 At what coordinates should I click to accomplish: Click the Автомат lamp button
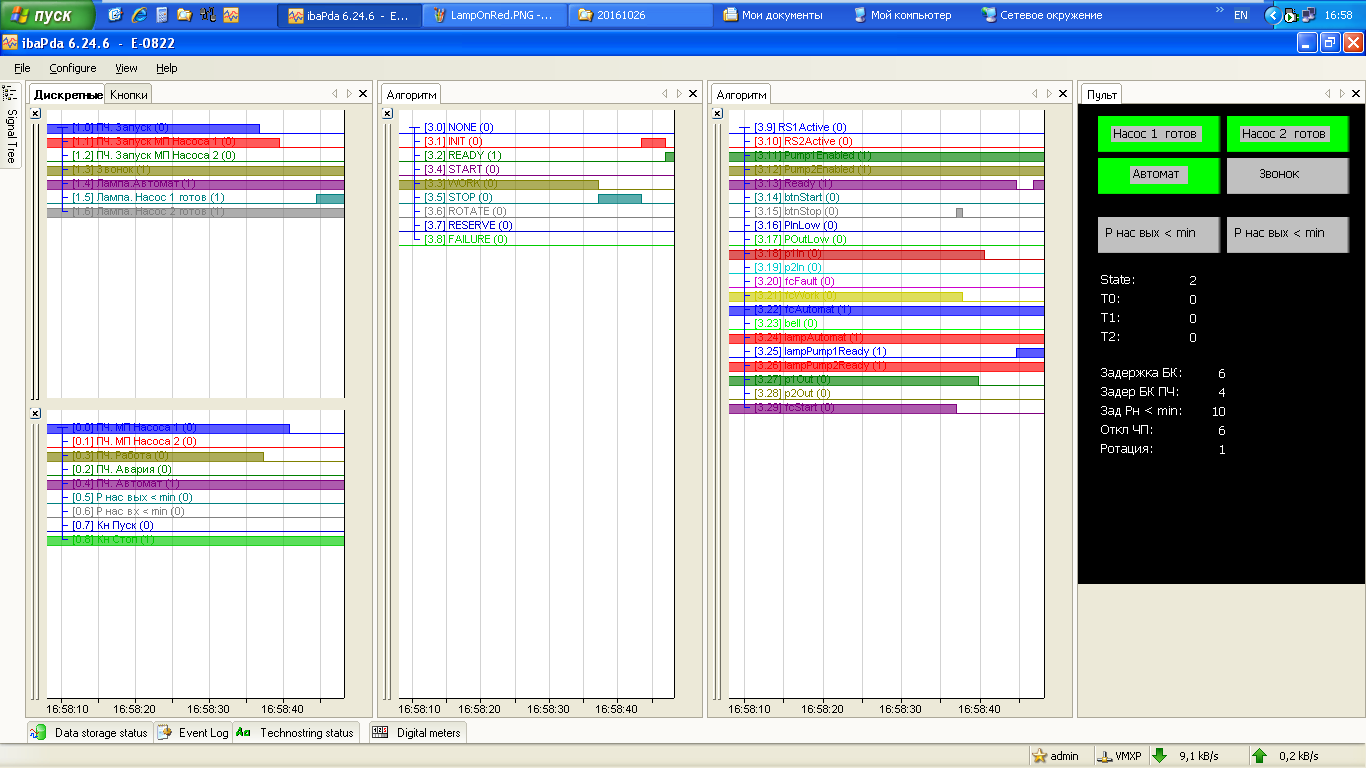pyautogui.click(x=1159, y=175)
